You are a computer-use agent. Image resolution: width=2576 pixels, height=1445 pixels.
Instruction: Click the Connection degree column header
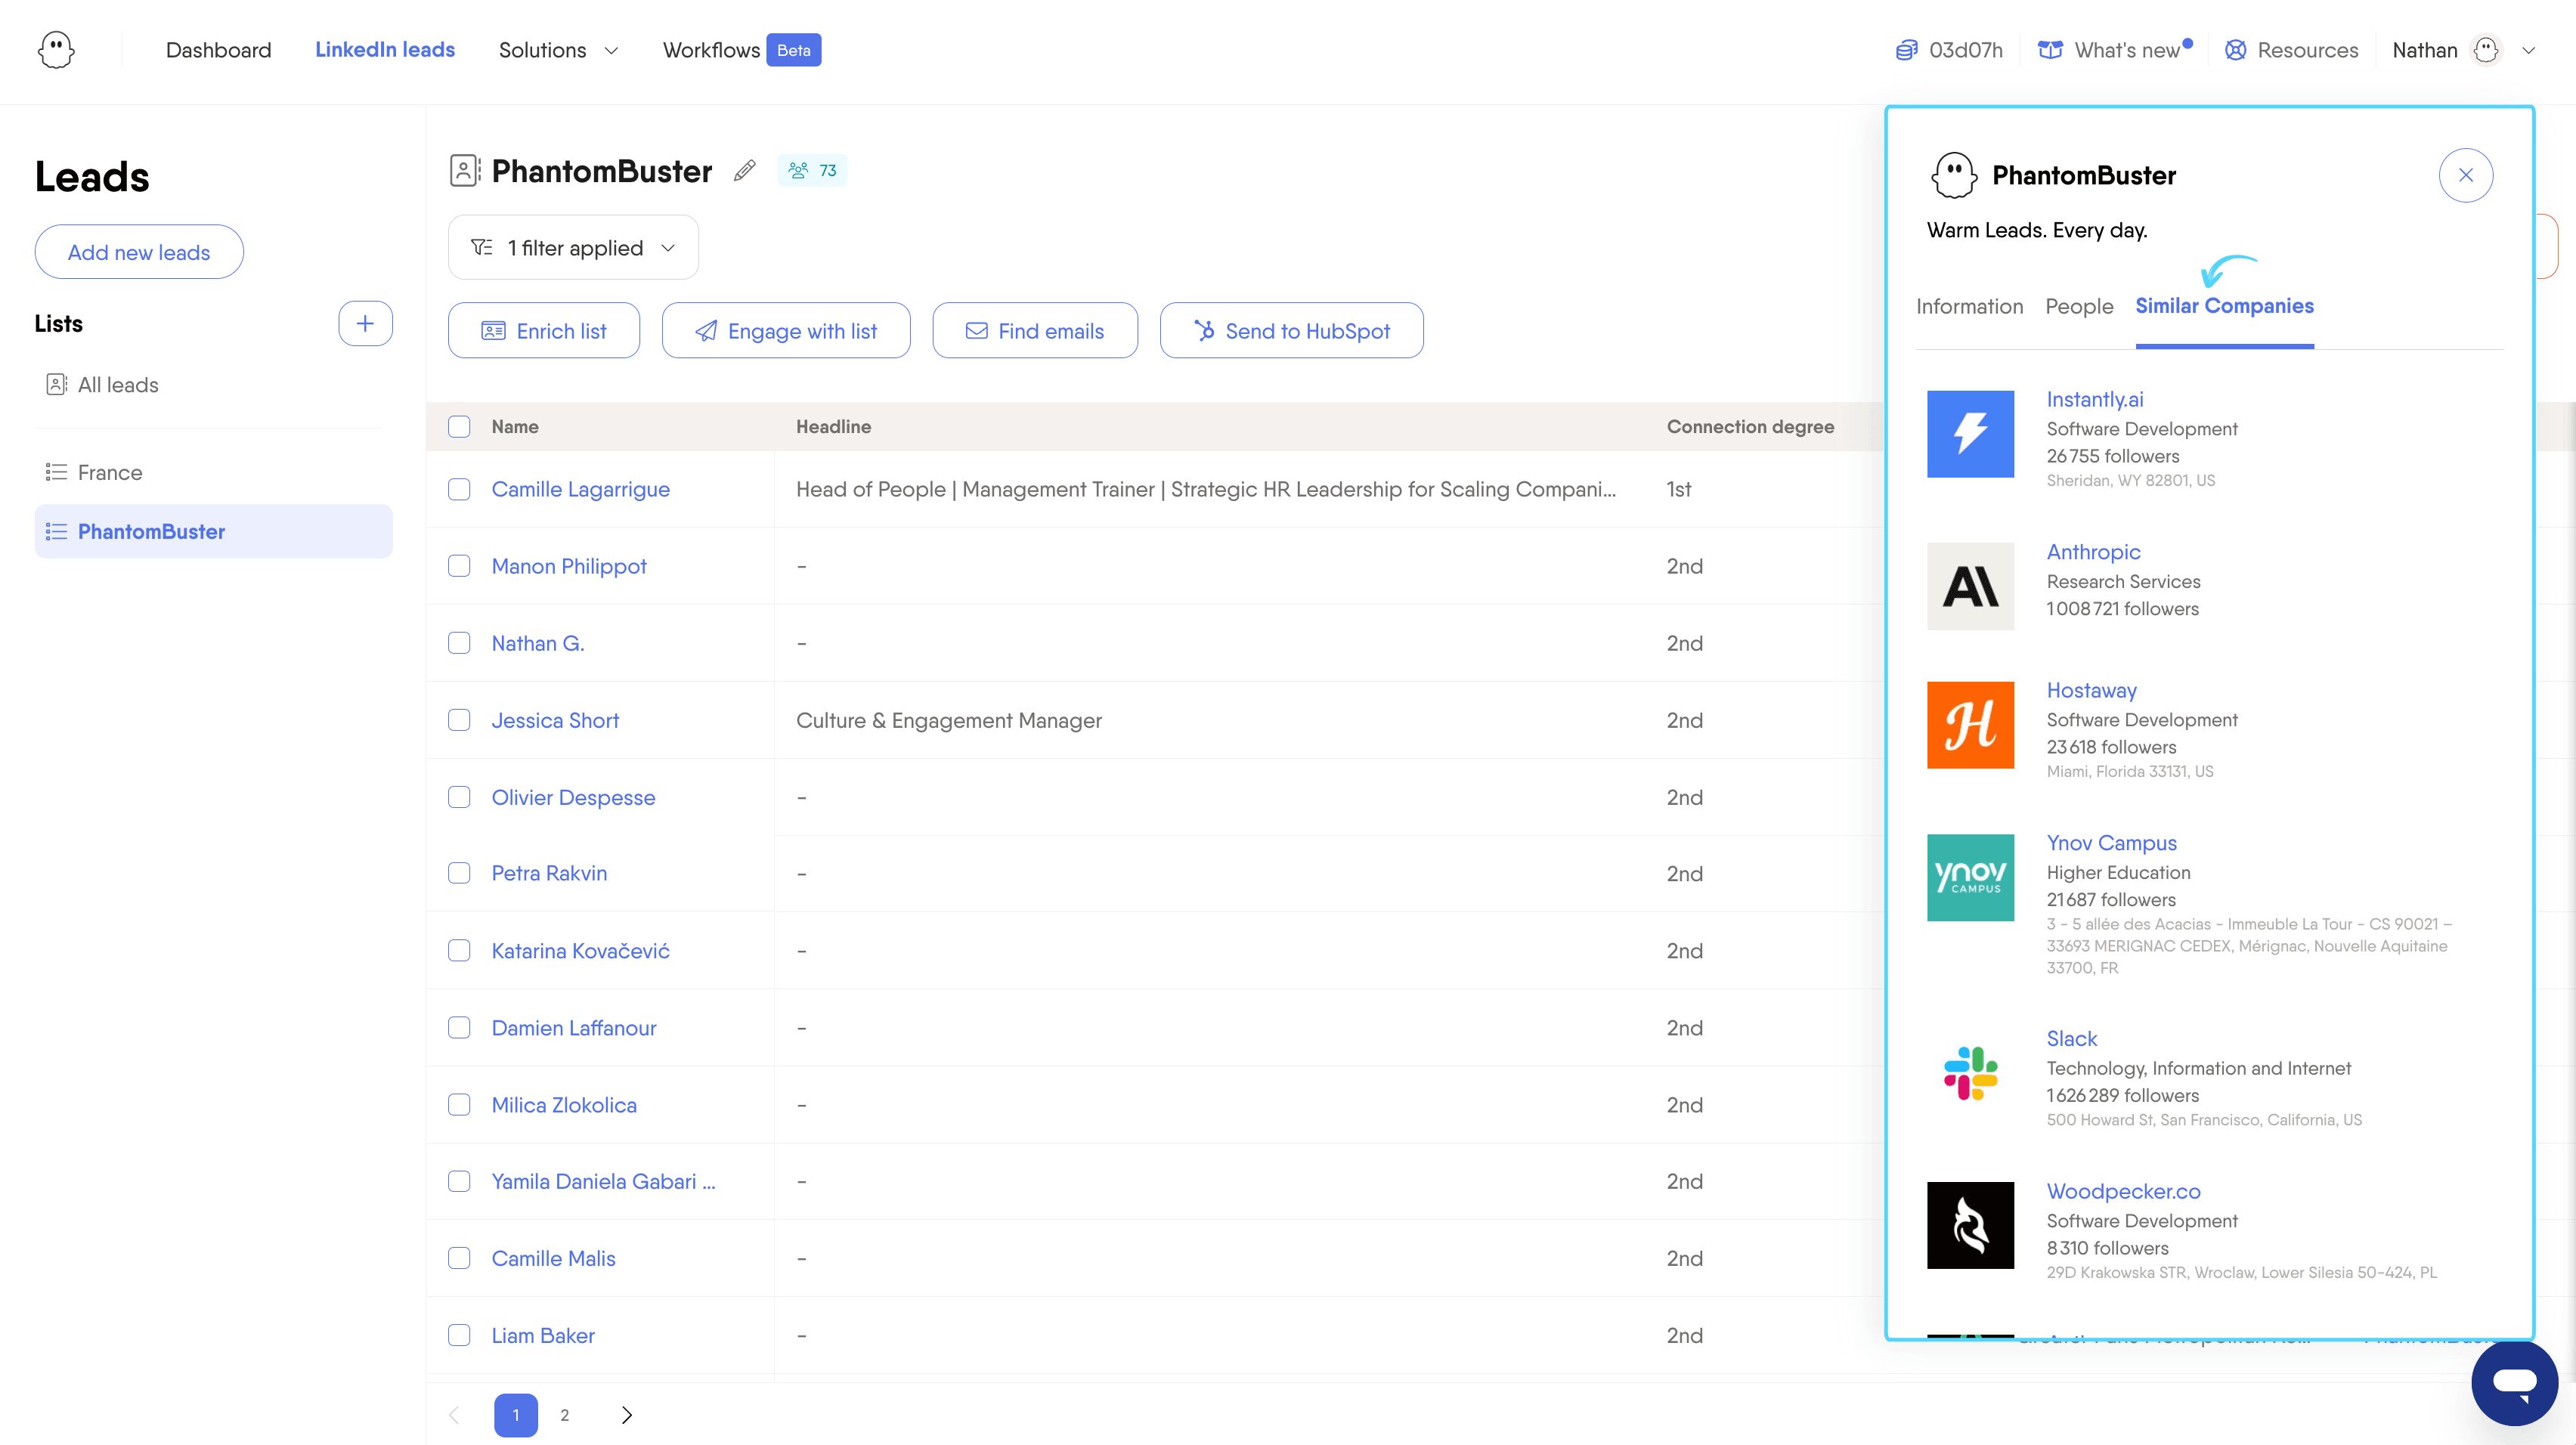[1750, 427]
